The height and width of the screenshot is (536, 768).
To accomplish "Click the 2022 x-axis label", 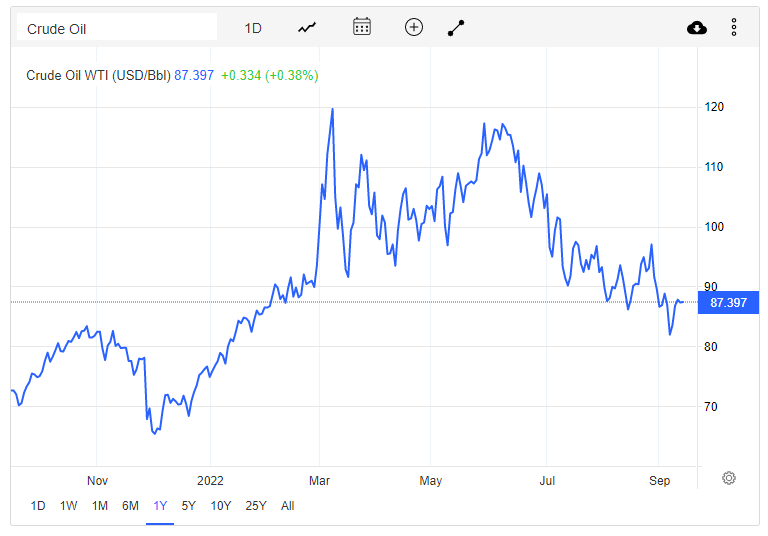I will (210, 481).
